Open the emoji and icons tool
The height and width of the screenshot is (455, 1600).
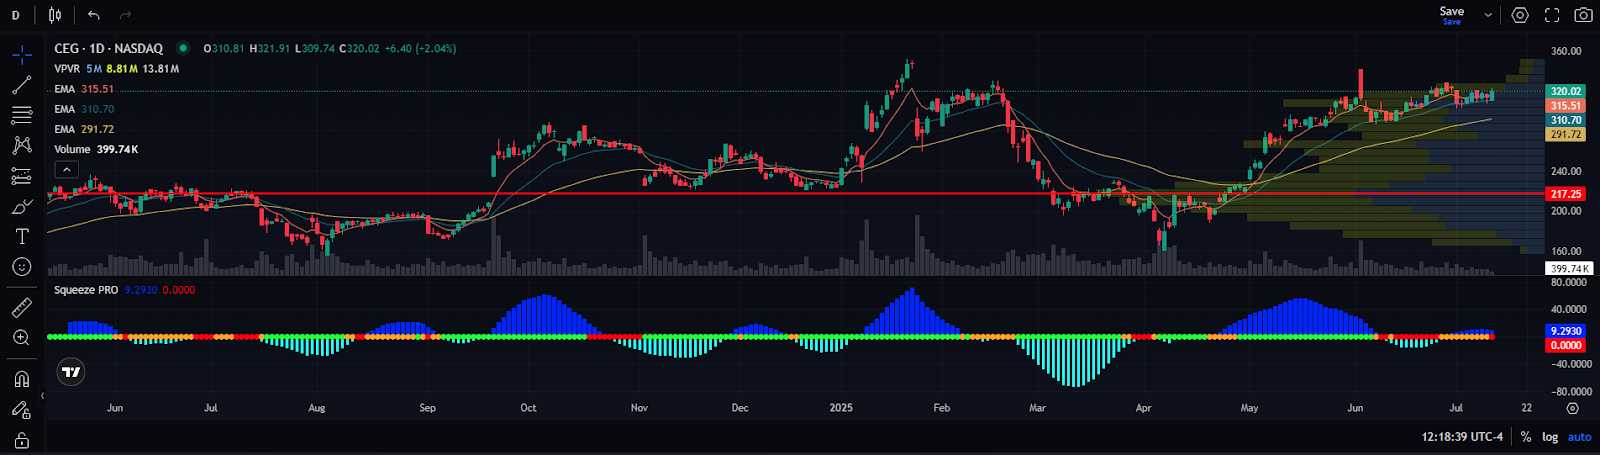pos(21,267)
